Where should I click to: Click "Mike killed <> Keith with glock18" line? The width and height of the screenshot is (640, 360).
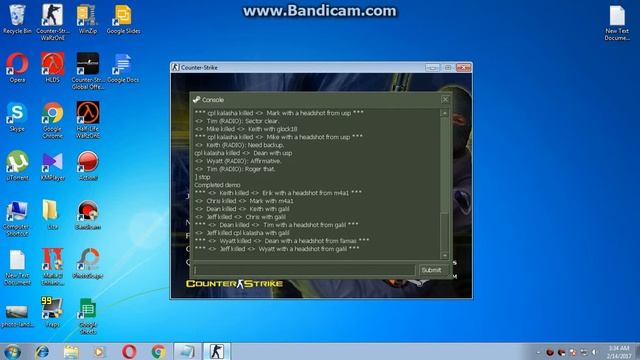(246, 129)
